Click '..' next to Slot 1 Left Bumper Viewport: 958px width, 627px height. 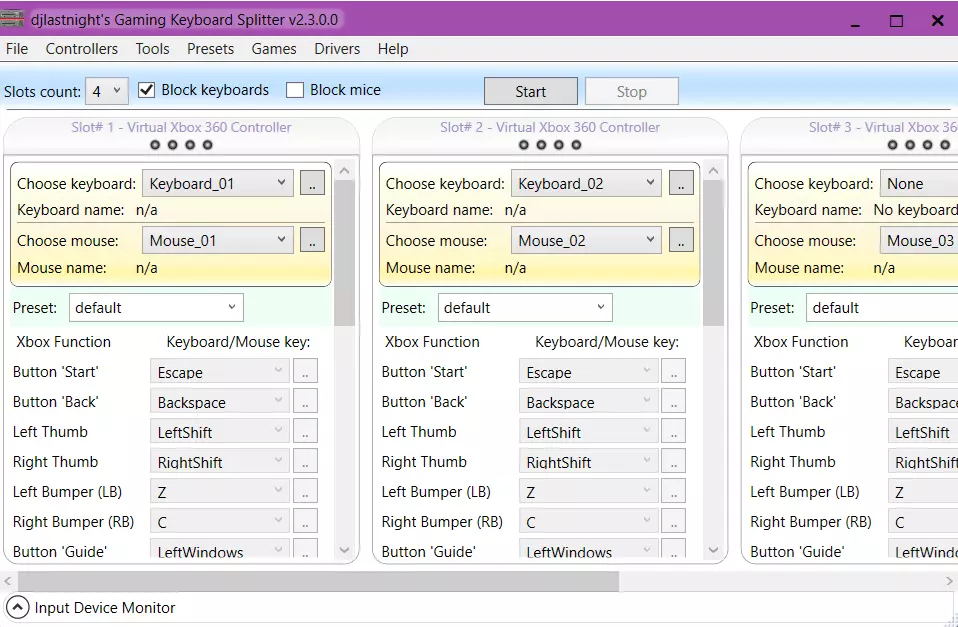pyautogui.click(x=305, y=491)
